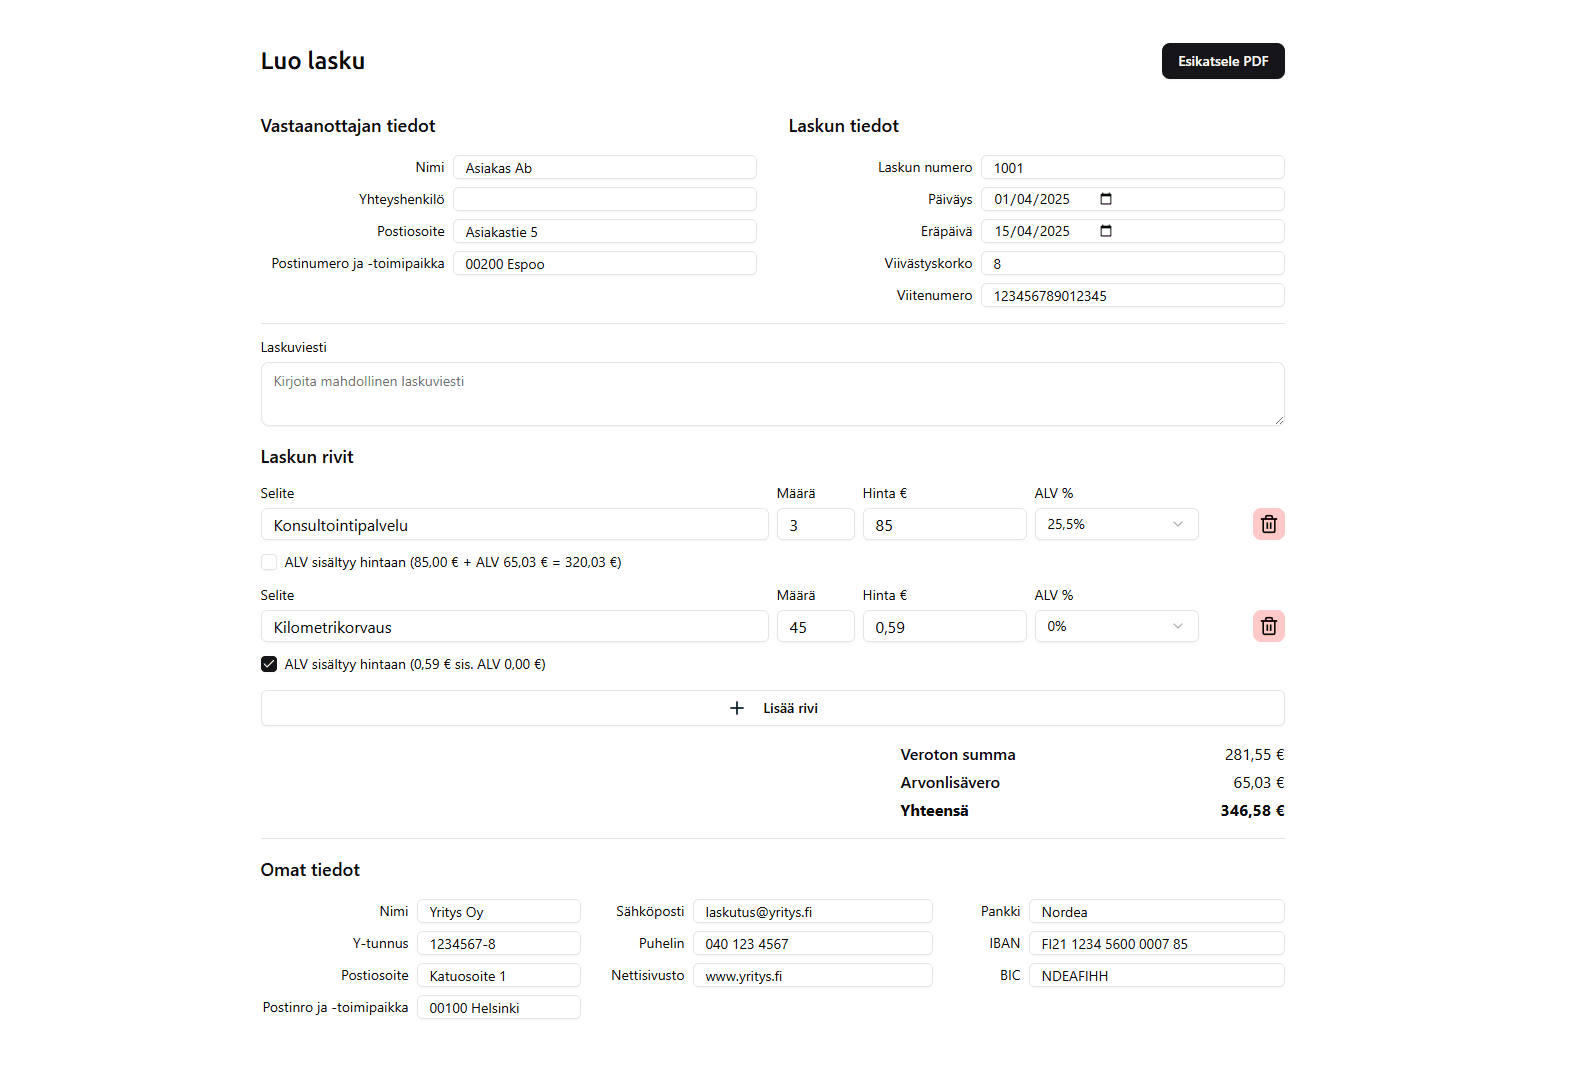Edit own Postiosoite Katuosoite 1
Image resolution: width=1587 pixels, height=1075 pixels.
tap(499, 975)
